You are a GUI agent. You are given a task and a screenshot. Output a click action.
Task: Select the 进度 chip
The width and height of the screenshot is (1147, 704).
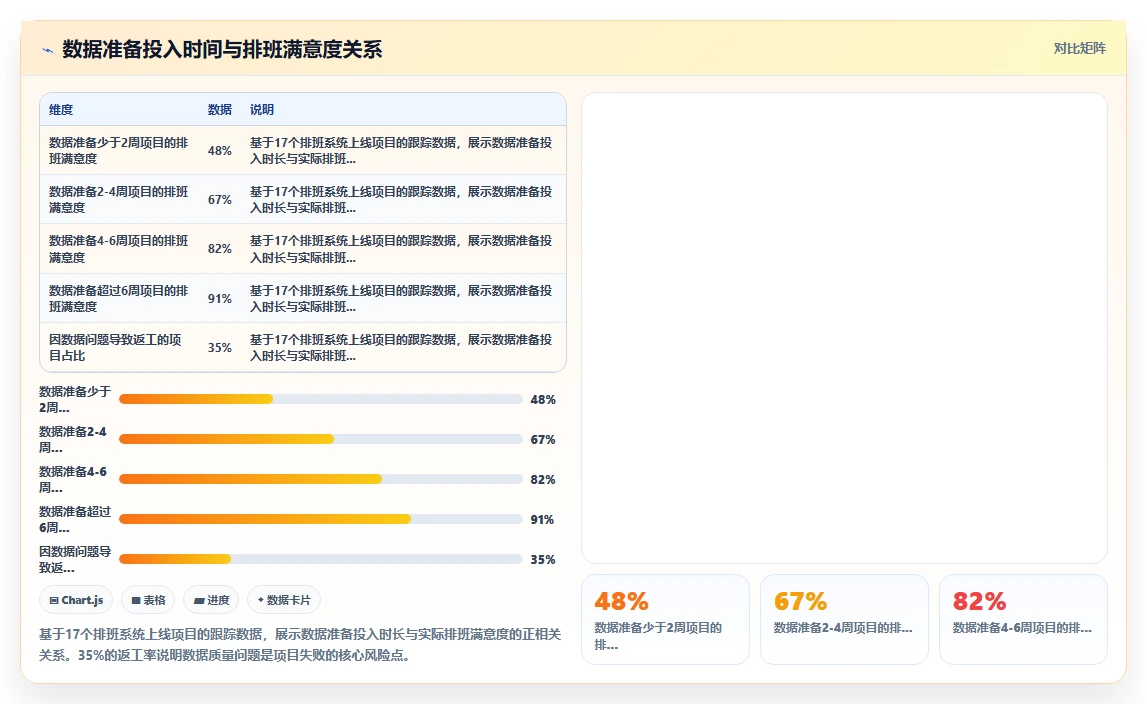[211, 600]
